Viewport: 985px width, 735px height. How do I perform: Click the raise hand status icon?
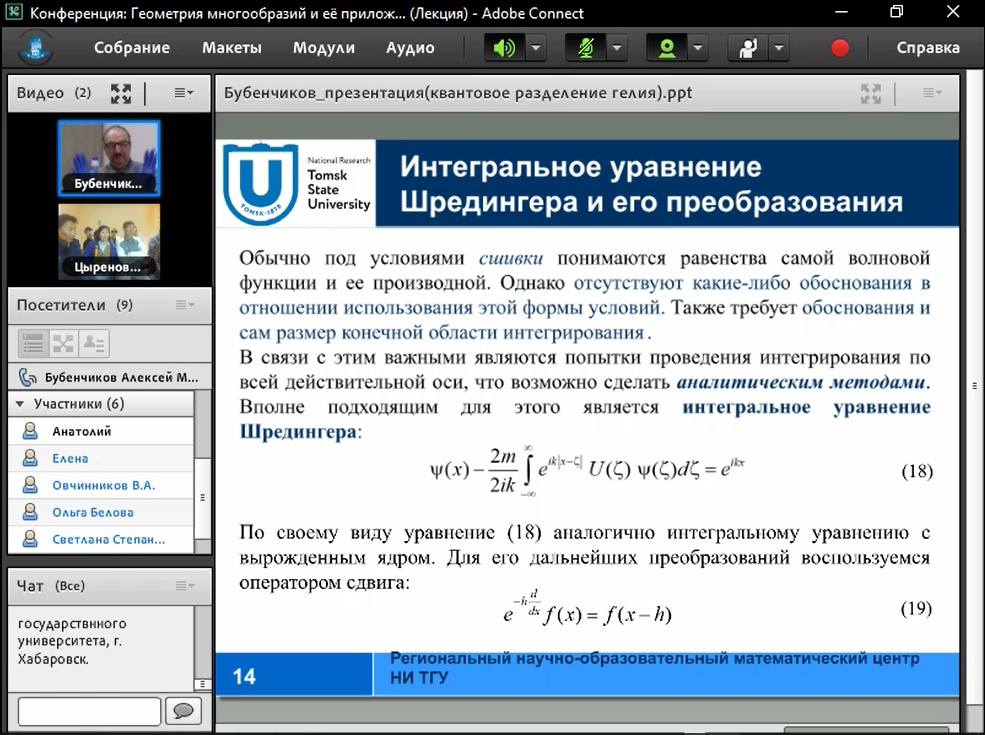[746, 48]
